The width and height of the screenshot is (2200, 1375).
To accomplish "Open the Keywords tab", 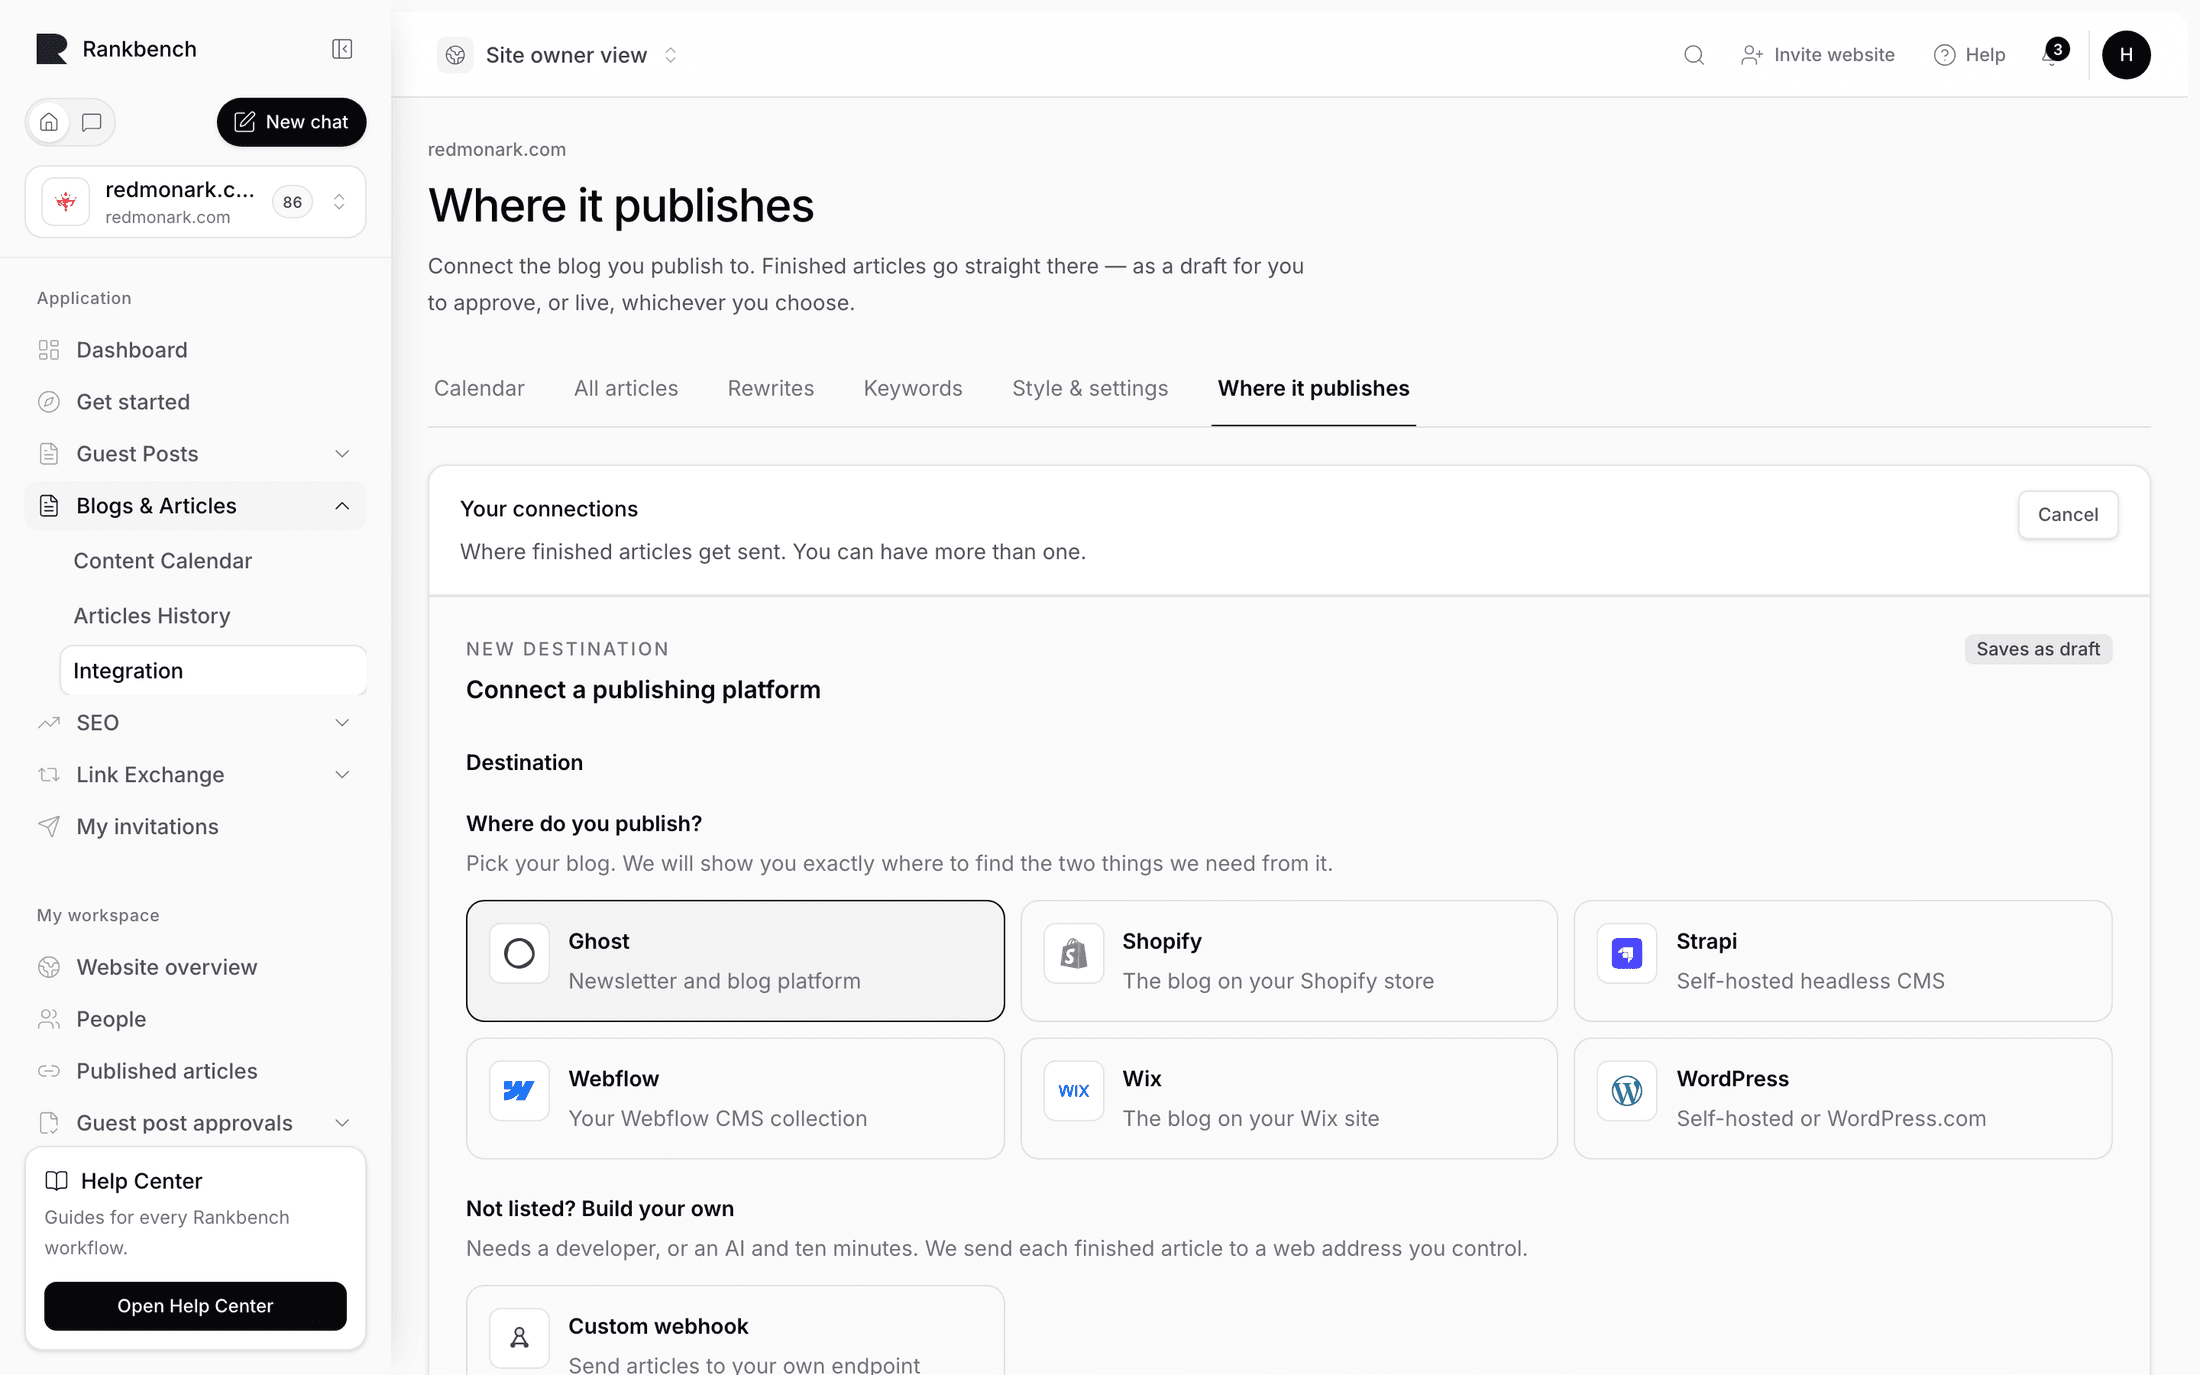I will pos(913,388).
